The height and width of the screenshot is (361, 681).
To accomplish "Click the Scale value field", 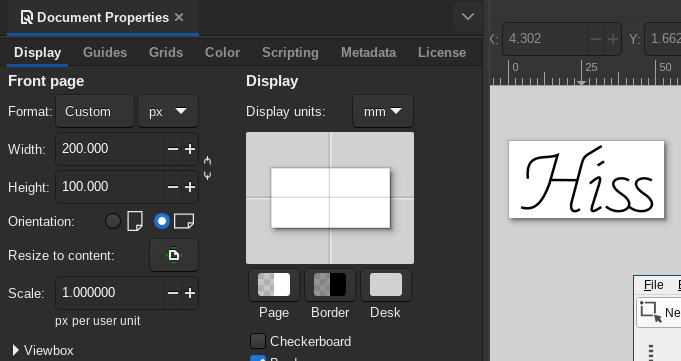I will [110, 292].
